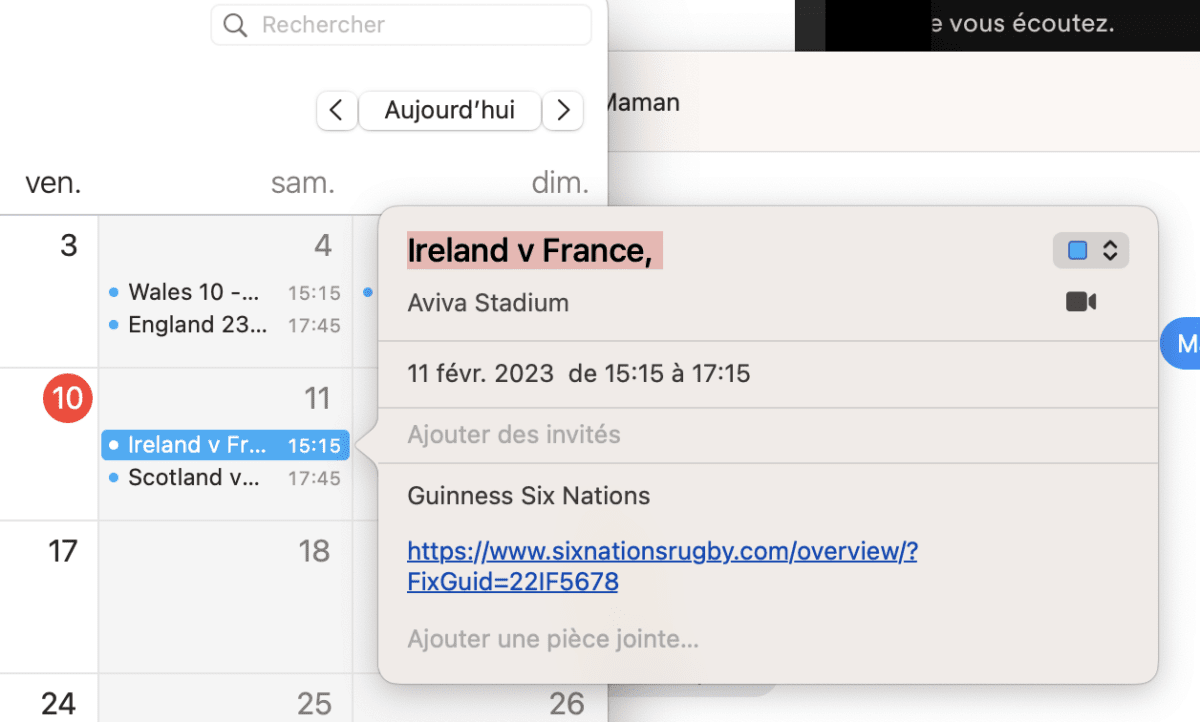Click the Maman conversation in Mail
Image resolution: width=1200 pixels, height=722 pixels.
tap(641, 101)
